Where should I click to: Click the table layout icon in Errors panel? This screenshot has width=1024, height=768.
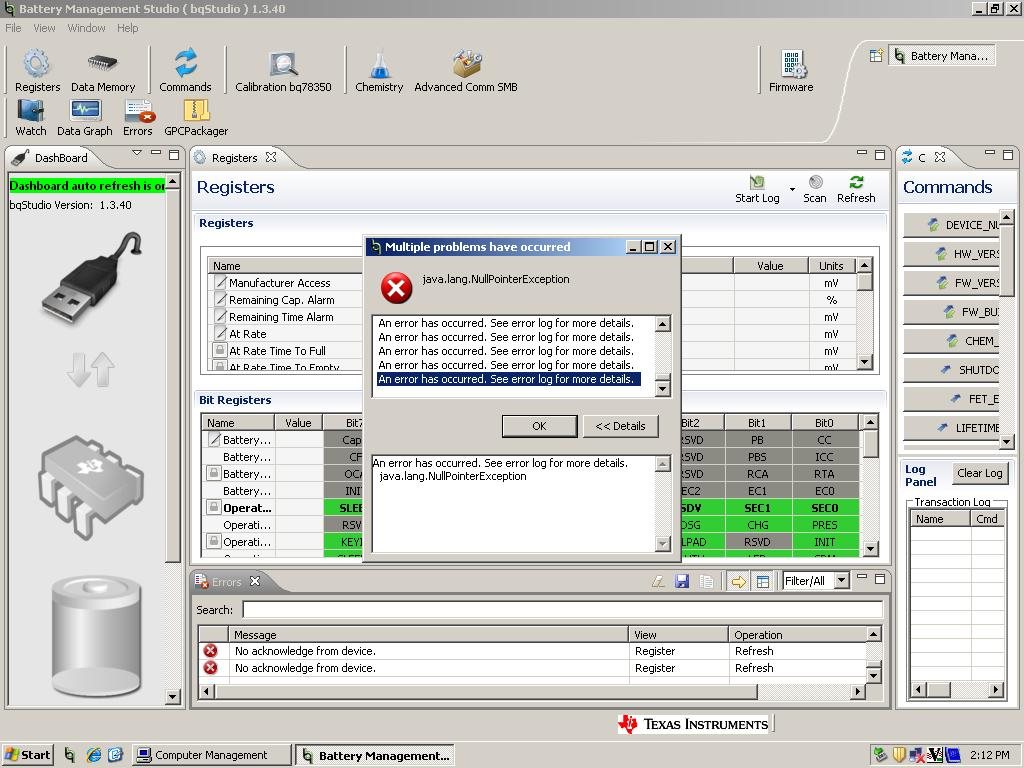(x=763, y=581)
